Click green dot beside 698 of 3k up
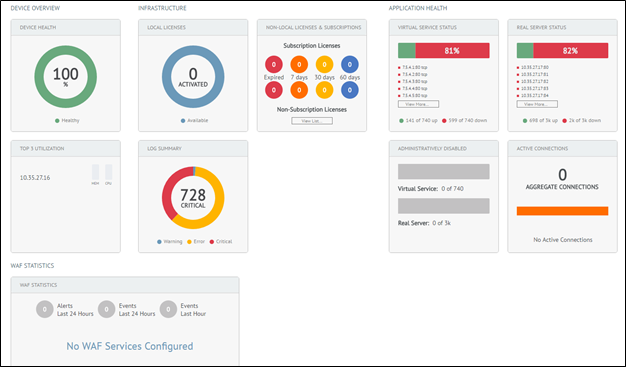Image resolution: width=626 pixels, height=367 pixels. [525, 121]
